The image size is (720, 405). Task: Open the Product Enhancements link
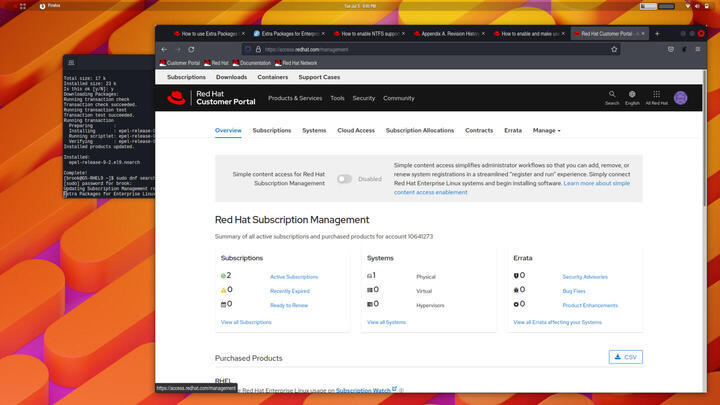point(590,305)
